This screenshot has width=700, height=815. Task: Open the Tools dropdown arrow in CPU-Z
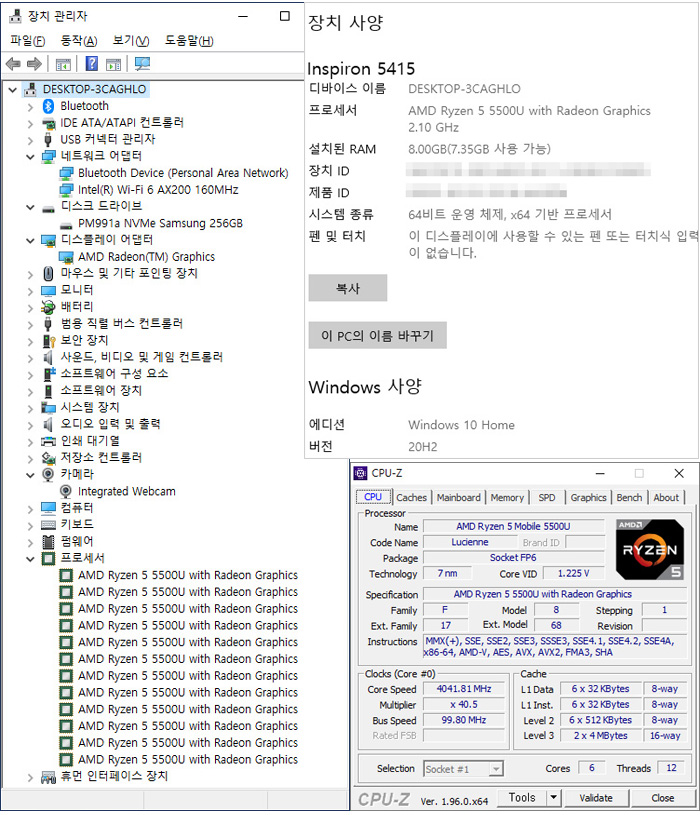tap(553, 797)
